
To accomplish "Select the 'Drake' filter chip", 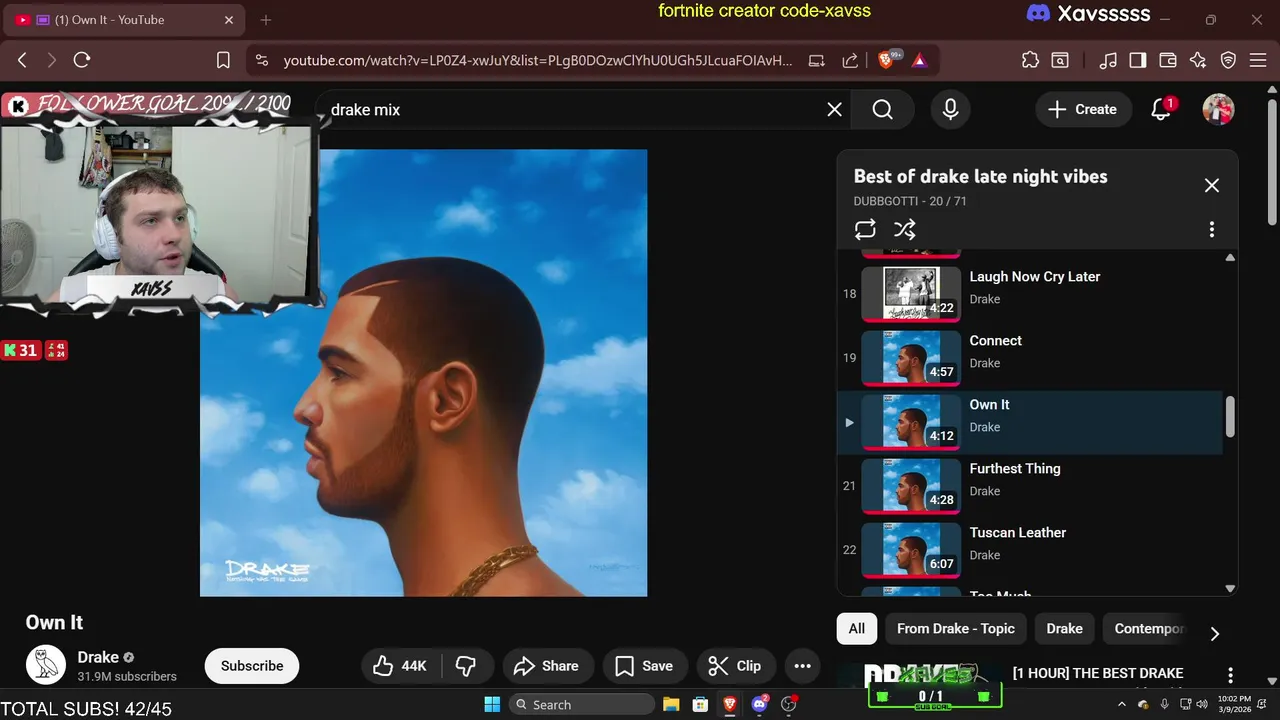I will tap(1064, 628).
